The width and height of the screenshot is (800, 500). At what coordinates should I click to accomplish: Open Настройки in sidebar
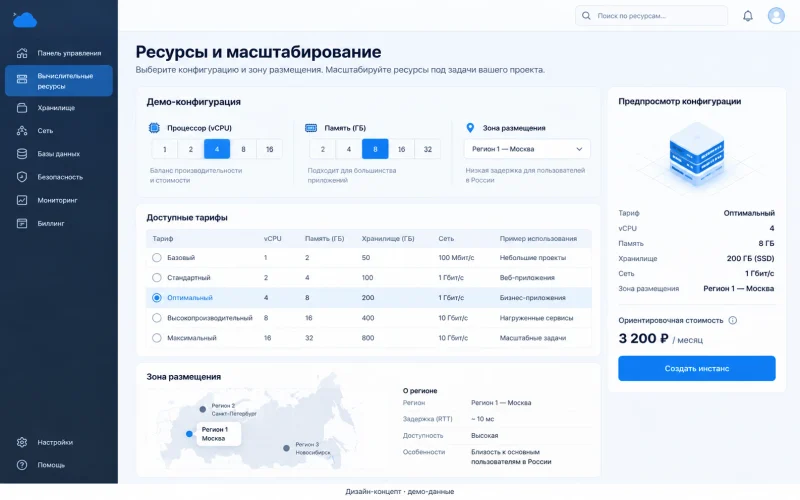point(59,442)
